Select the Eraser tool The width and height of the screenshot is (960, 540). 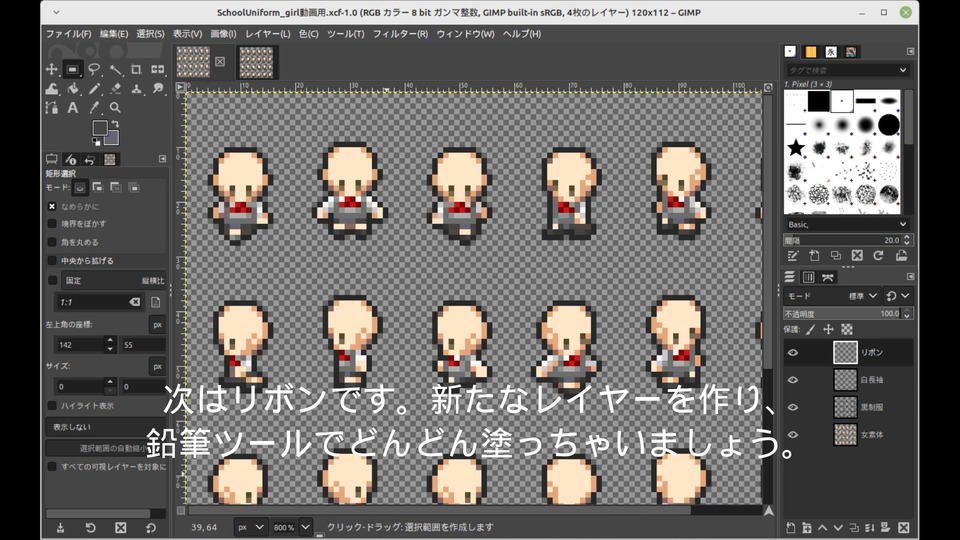click(x=115, y=89)
